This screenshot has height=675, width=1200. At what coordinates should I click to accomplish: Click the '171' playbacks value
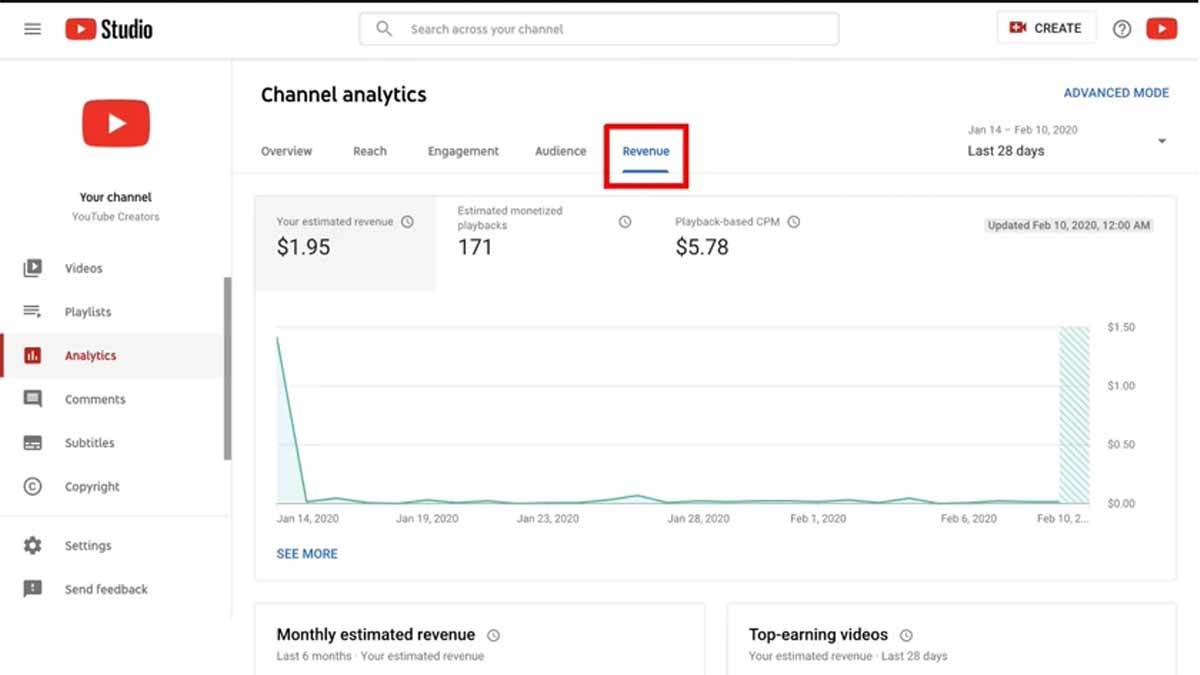tap(475, 247)
